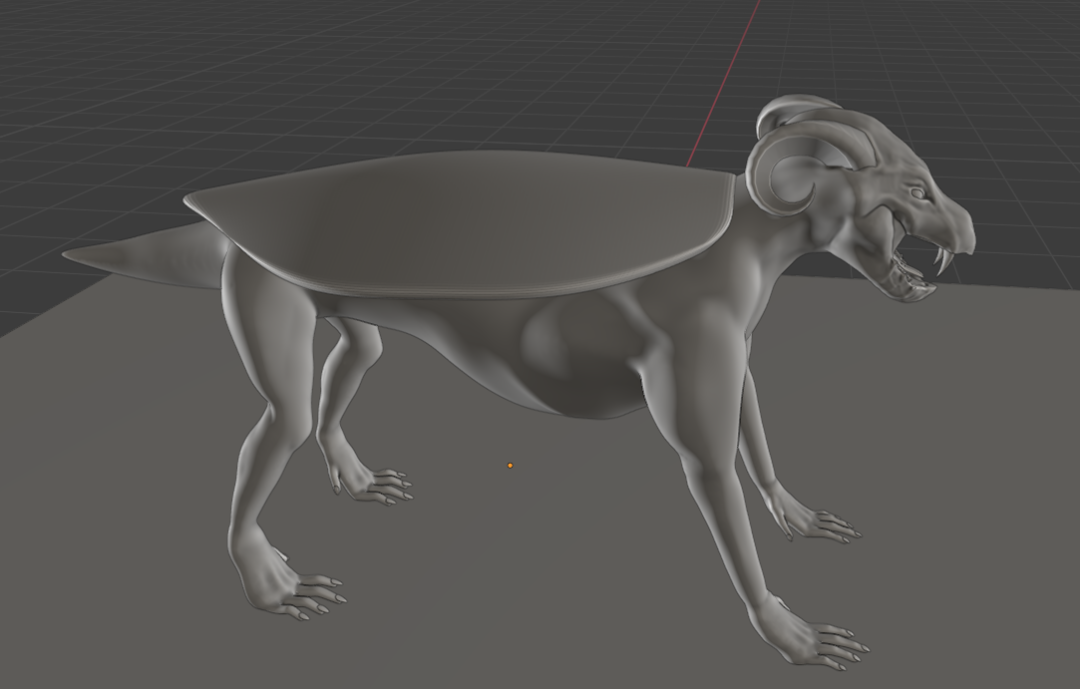Click the shell on the creature's back
The image size is (1080, 689).
pyautogui.click(x=458, y=224)
